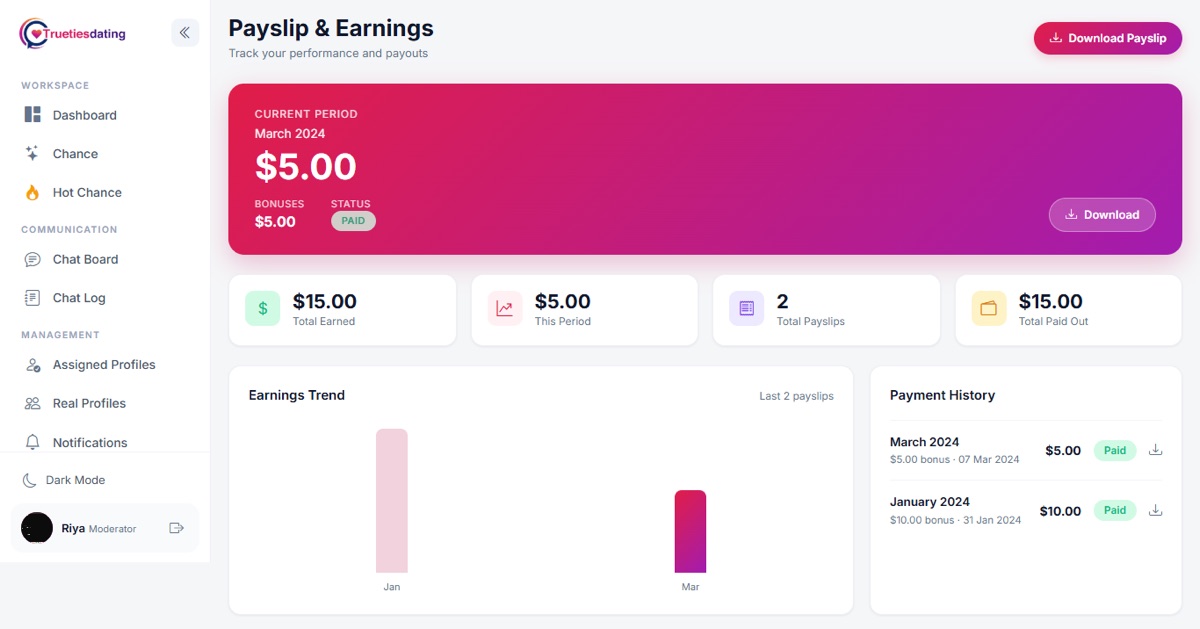Image resolution: width=1200 pixels, height=629 pixels.
Task: Click the Download Payslip button
Action: click(1108, 38)
